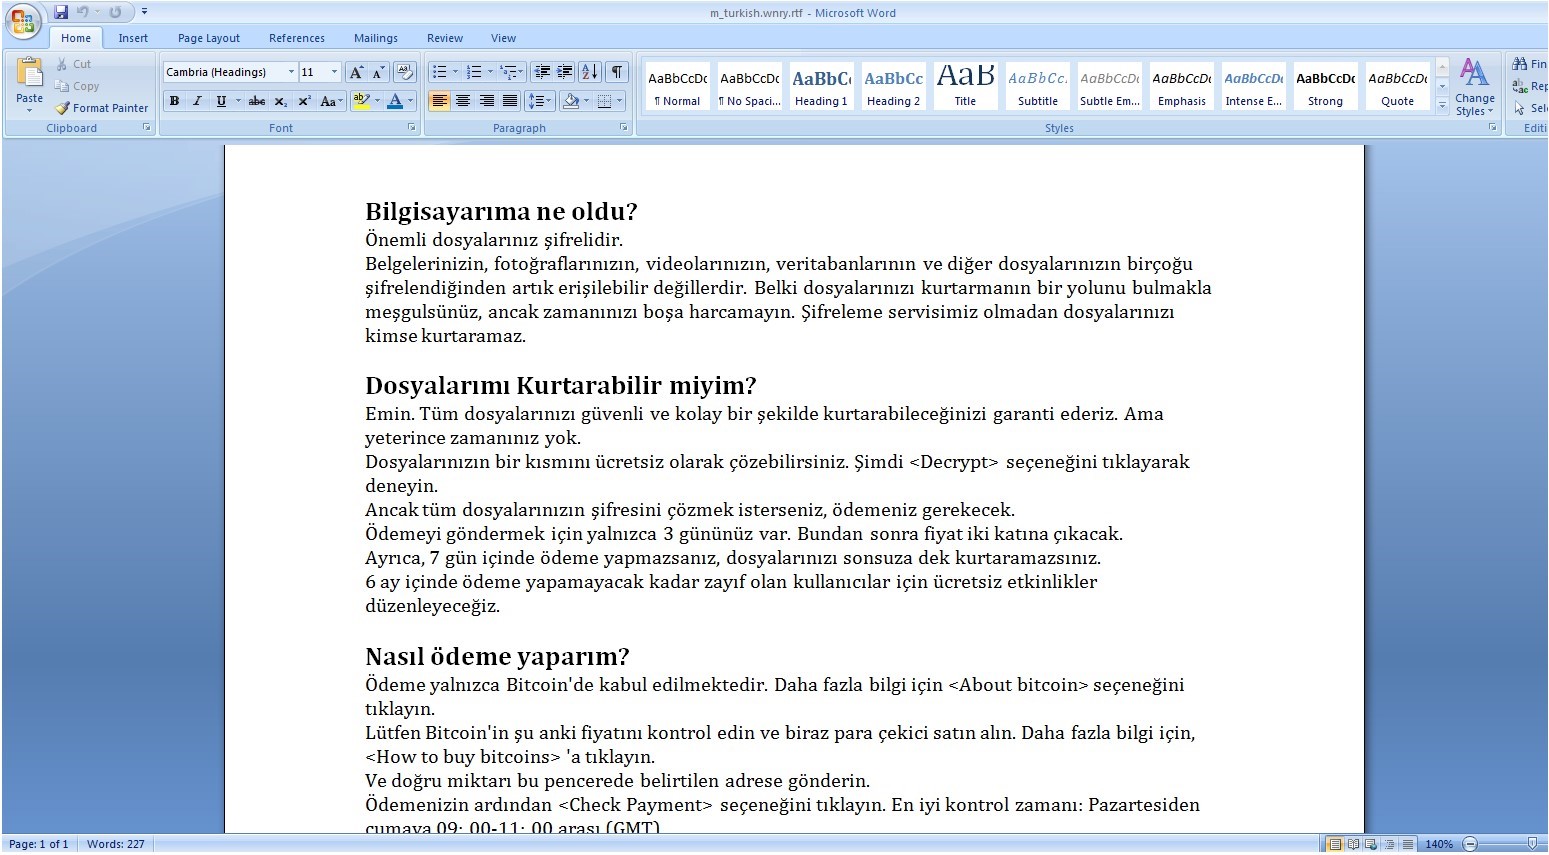Toggle subscript formatting

click(281, 101)
